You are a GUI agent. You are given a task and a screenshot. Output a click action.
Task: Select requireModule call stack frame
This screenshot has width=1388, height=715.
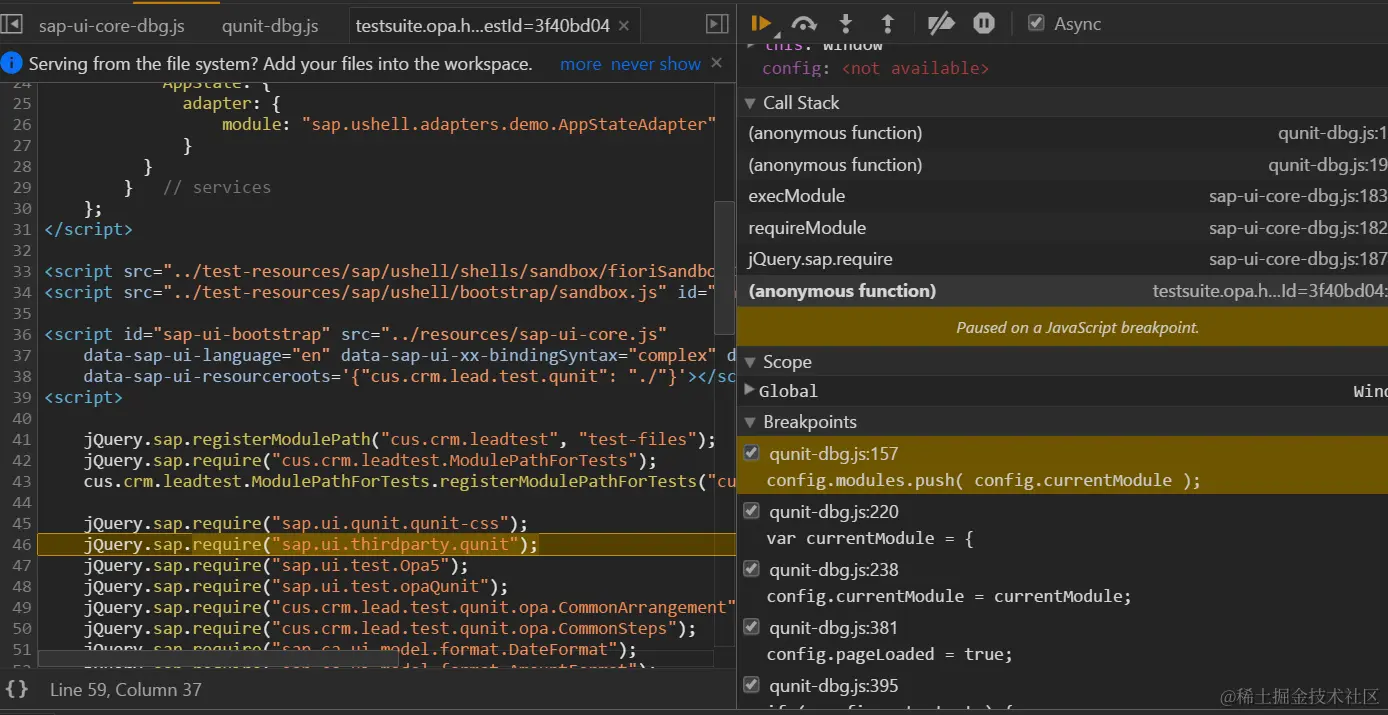[x=1062, y=228]
